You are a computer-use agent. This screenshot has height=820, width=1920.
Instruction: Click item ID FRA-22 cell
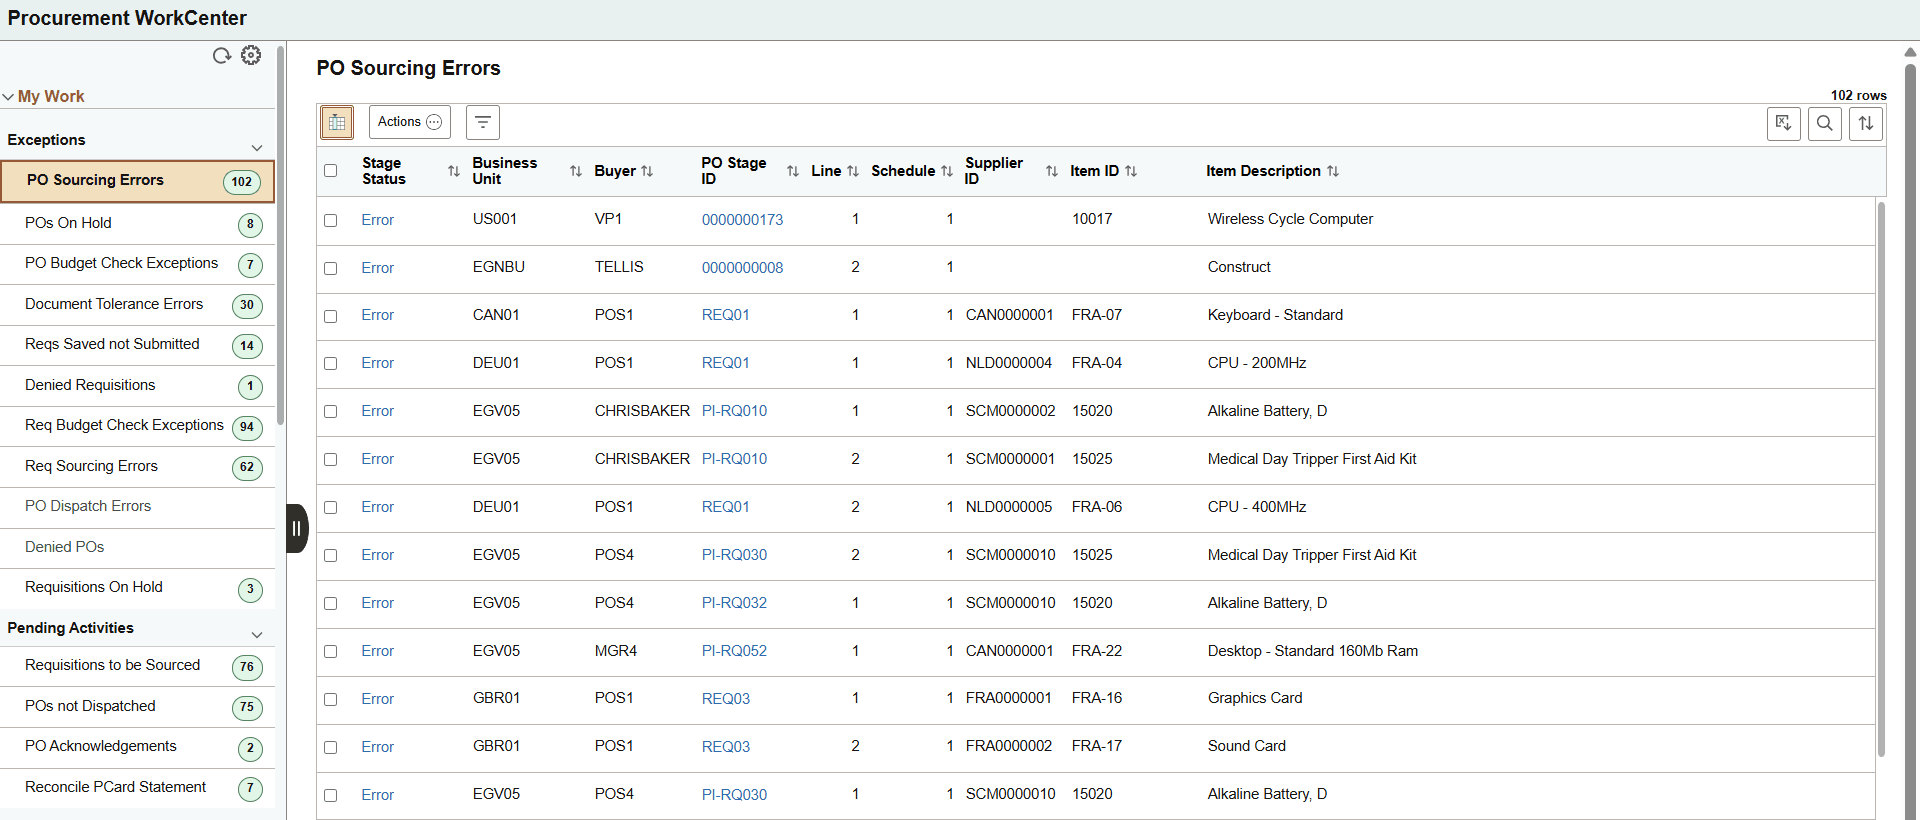click(x=1096, y=651)
